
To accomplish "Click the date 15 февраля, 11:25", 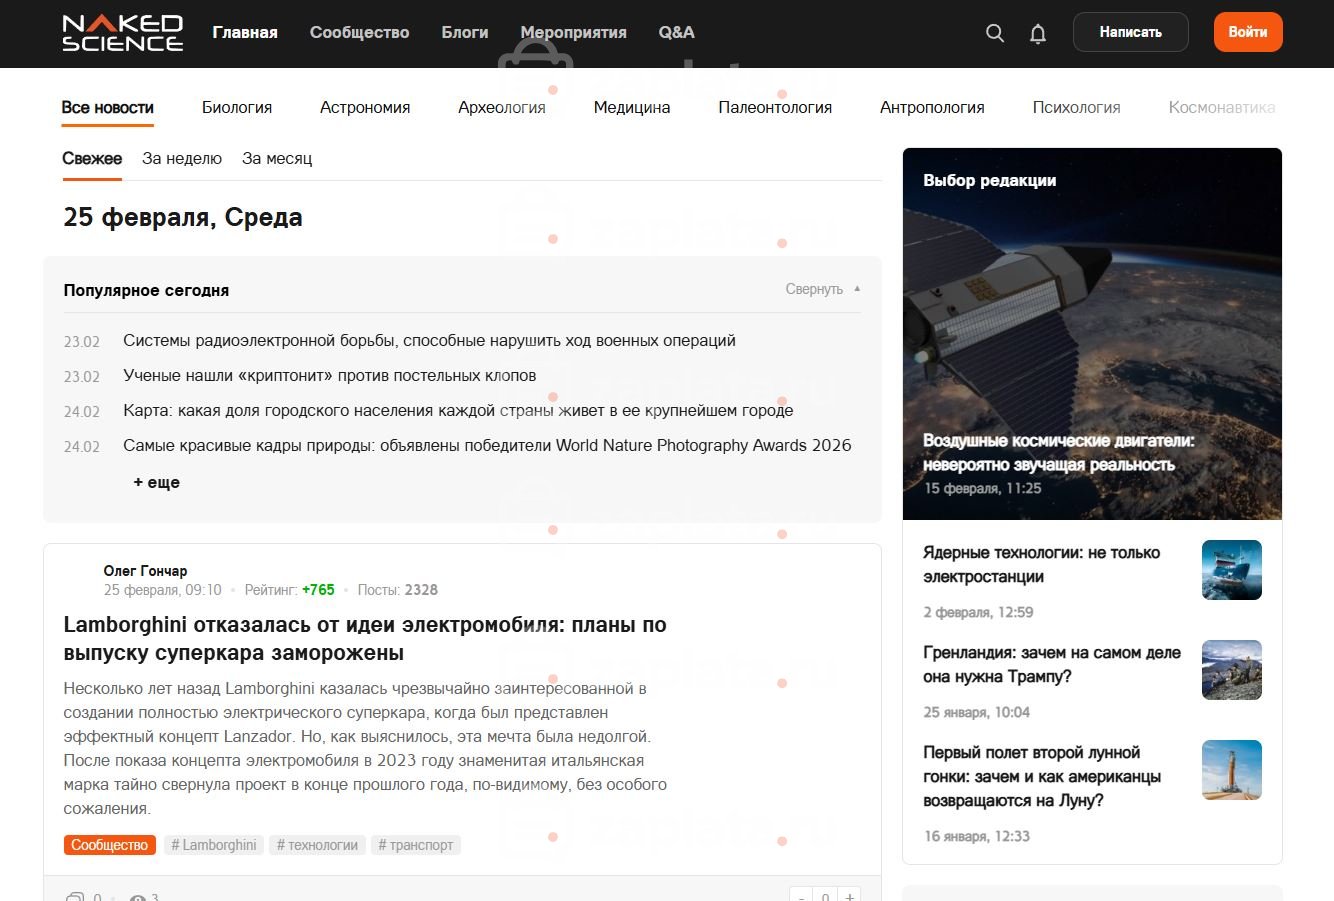I will (983, 489).
